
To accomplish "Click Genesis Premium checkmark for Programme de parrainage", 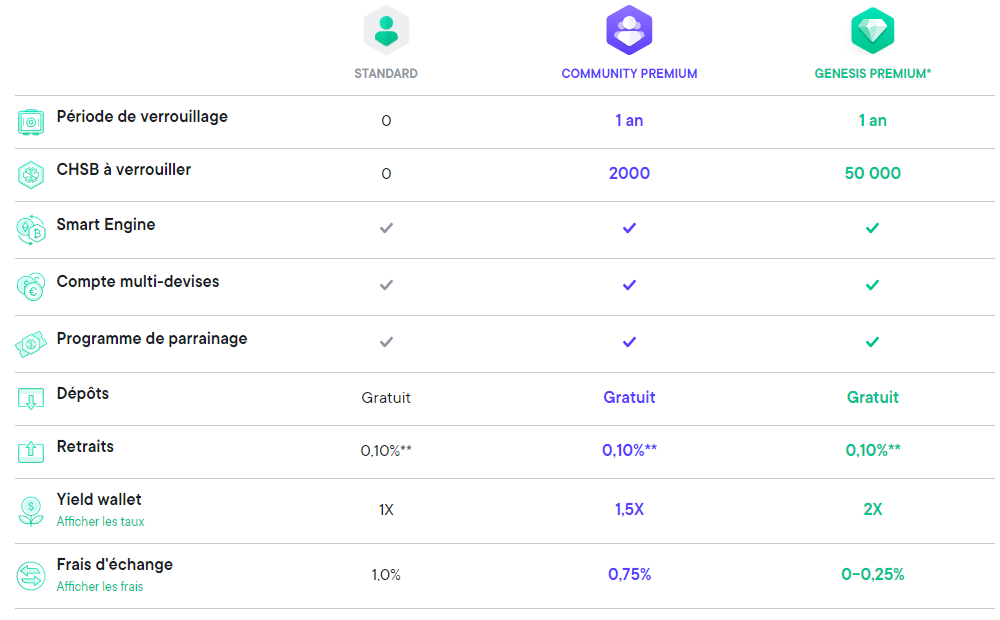I will click(x=872, y=342).
